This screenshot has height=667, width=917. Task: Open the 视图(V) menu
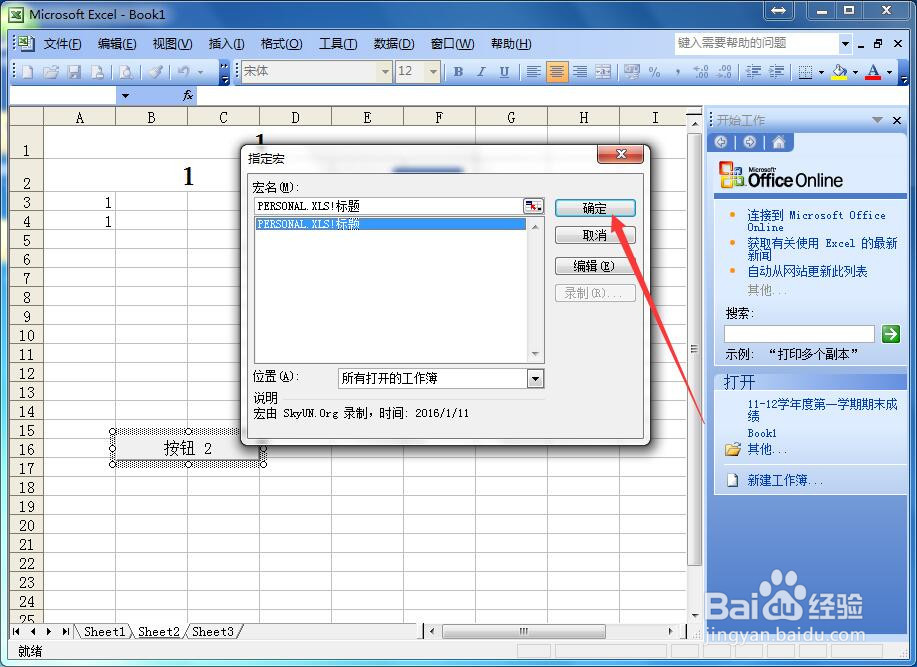(173, 44)
